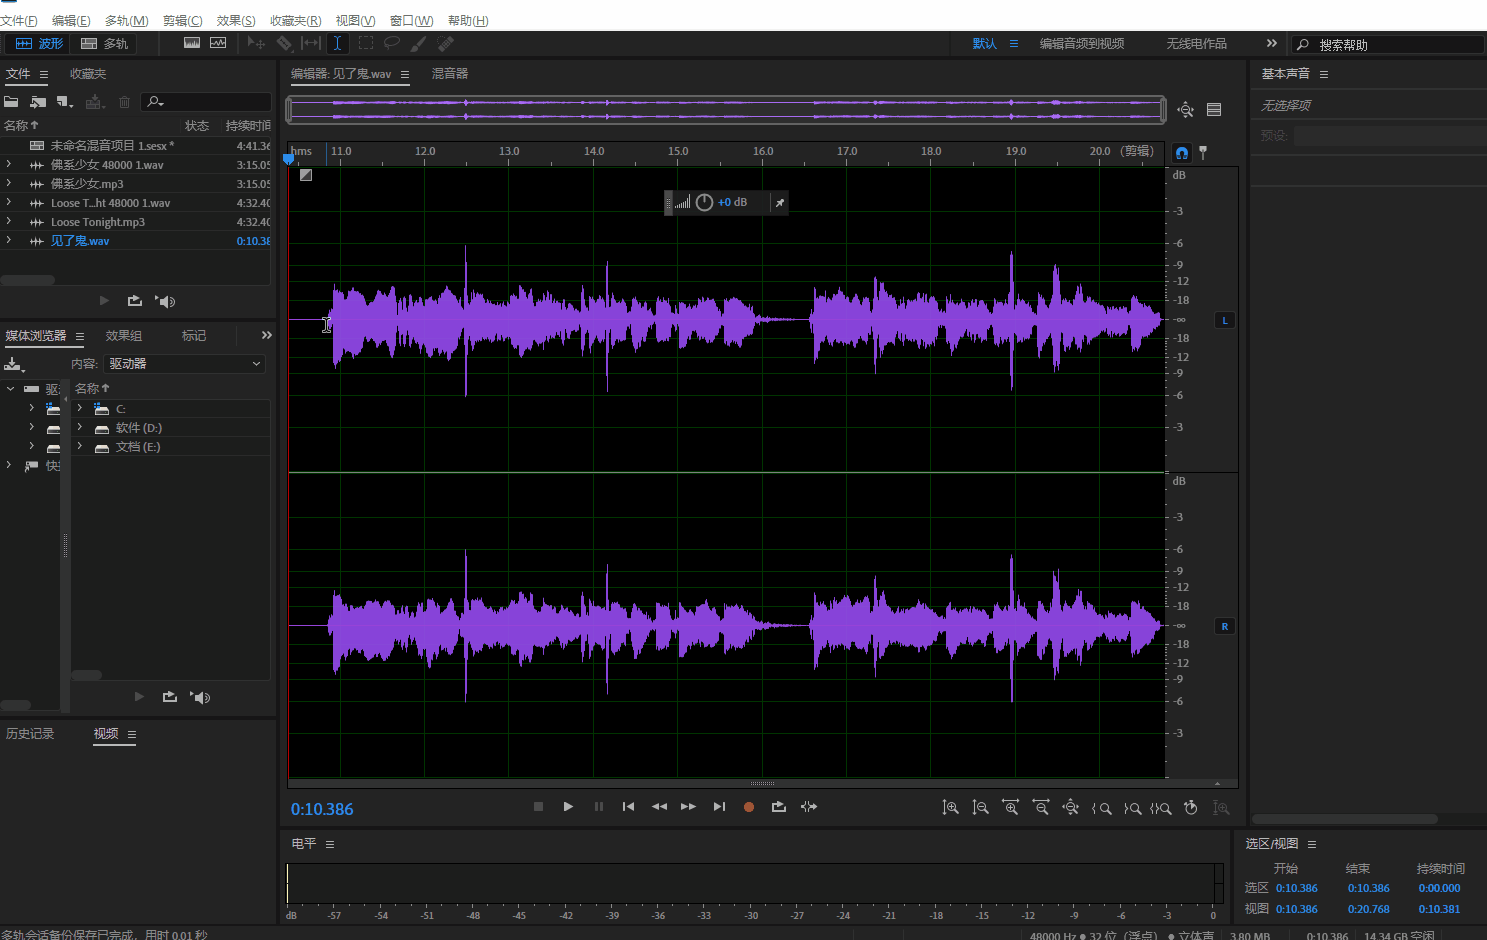Select the Marquee Selection tool
Screen dimensions: 1487x940
pyautogui.click(x=366, y=43)
